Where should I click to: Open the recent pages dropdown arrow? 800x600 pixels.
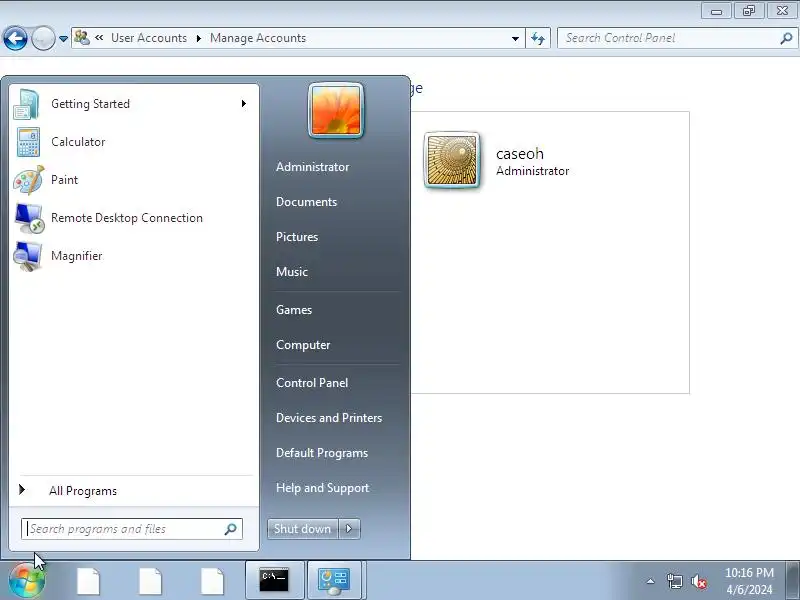63,38
